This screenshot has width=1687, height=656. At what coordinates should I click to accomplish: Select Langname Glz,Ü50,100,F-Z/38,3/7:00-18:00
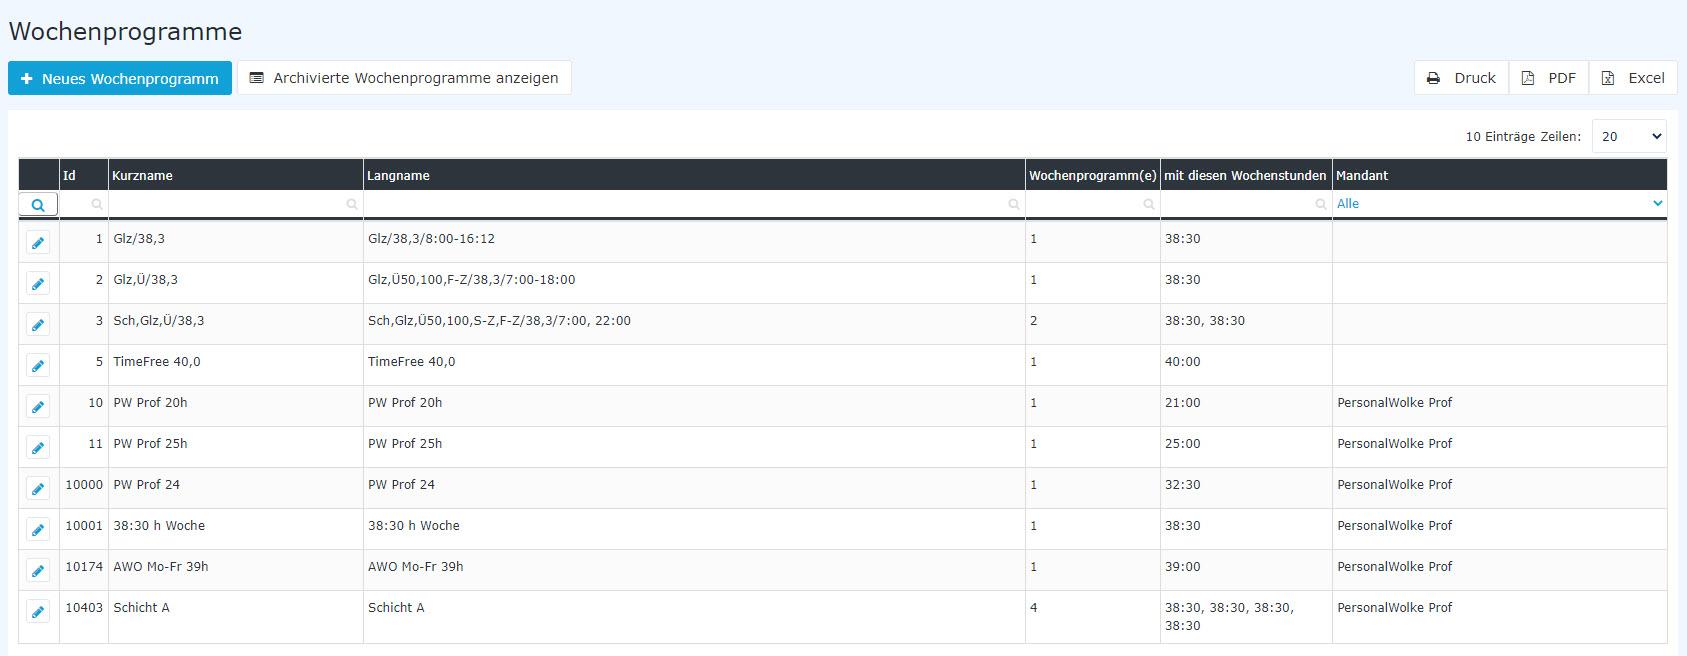pyautogui.click(x=471, y=280)
